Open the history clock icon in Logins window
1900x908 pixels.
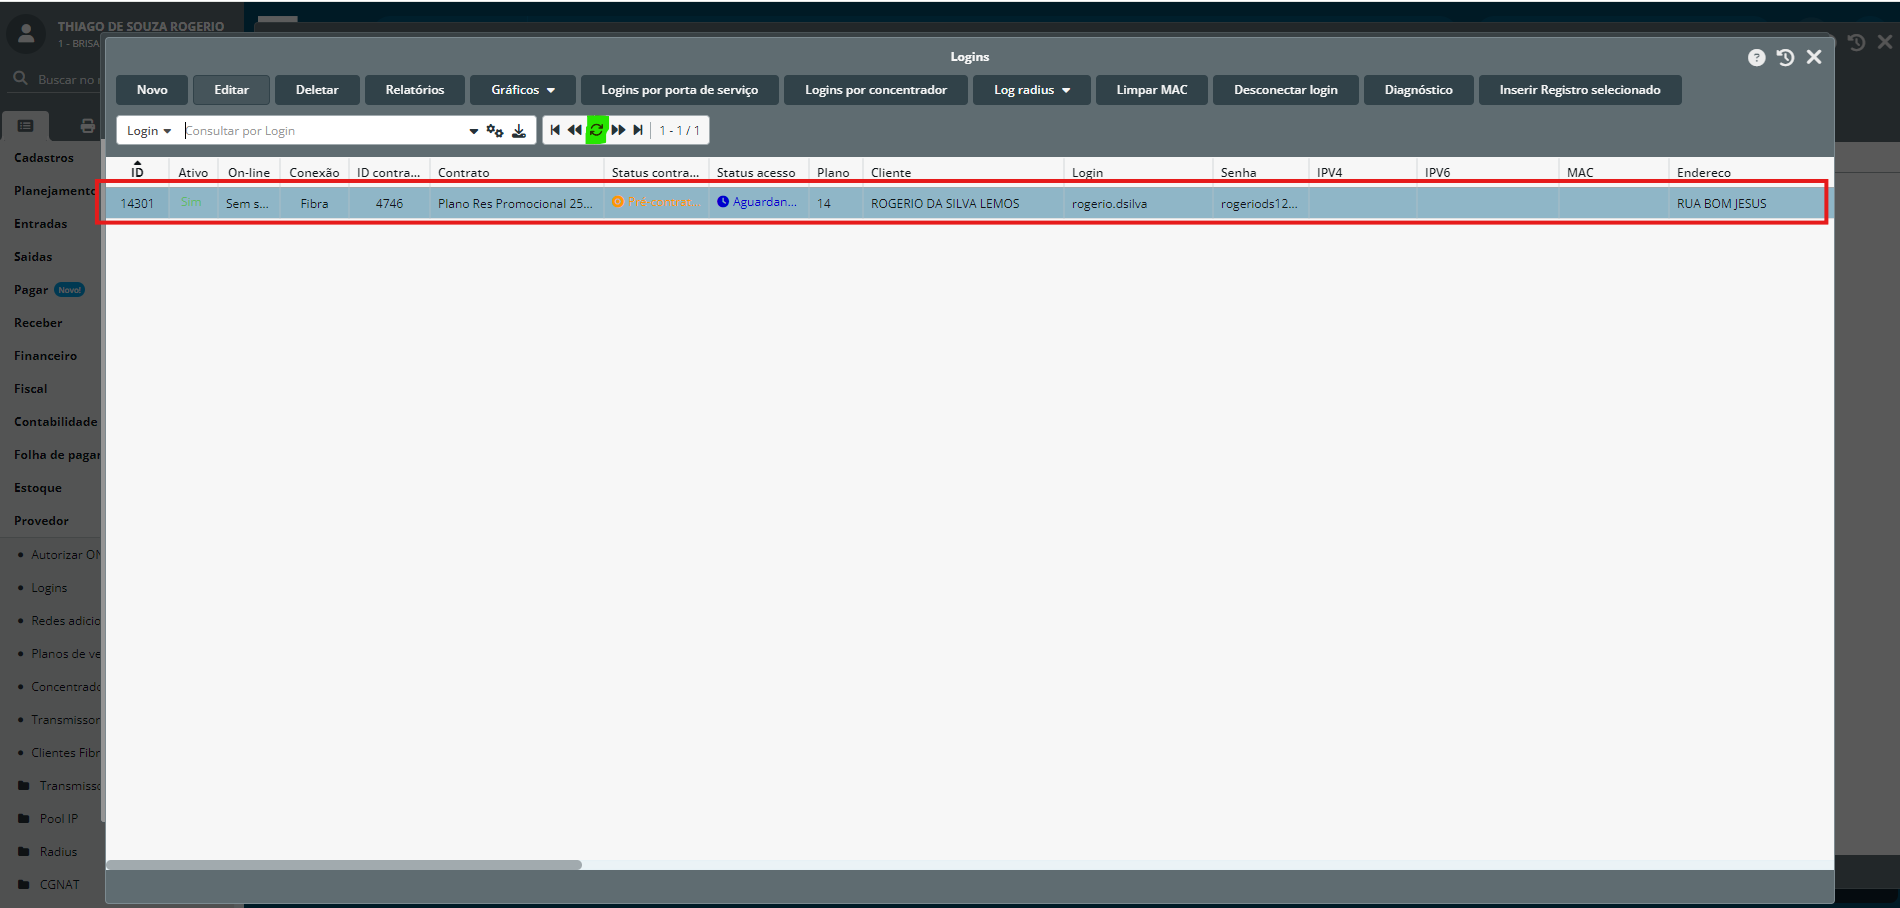click(x=1785, y=58)
